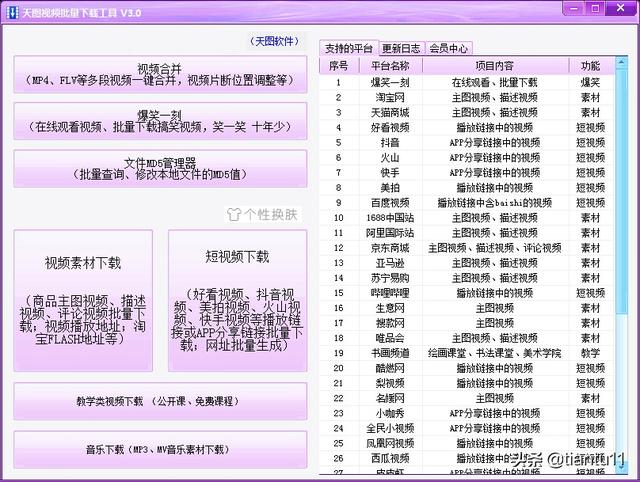
Task: Select the 好看视频 row
Action: 467,128
